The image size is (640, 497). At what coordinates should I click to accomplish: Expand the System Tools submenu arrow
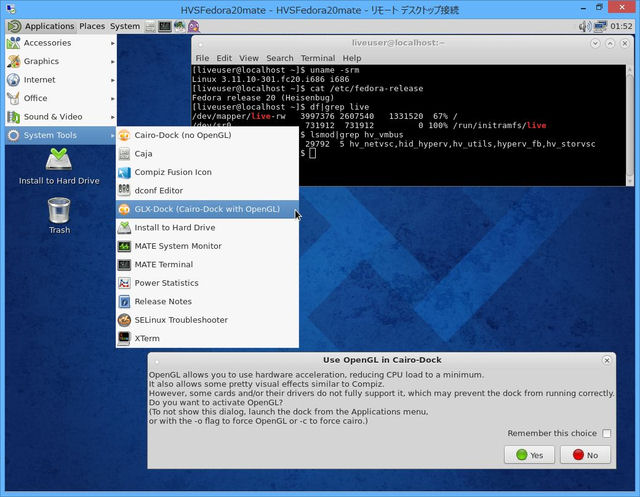pyautogui.click(x=113, y=135)
